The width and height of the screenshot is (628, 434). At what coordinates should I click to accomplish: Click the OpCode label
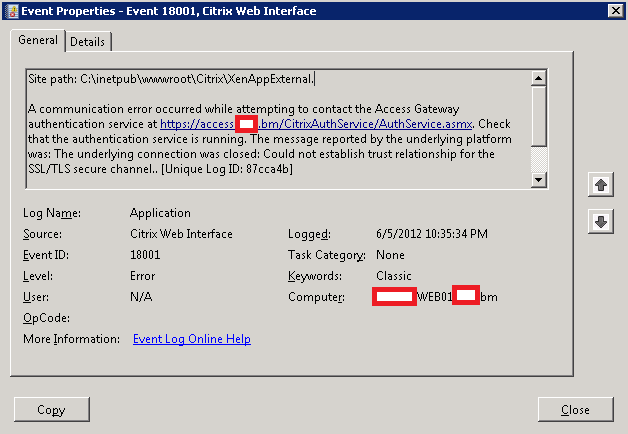(46, 318)
